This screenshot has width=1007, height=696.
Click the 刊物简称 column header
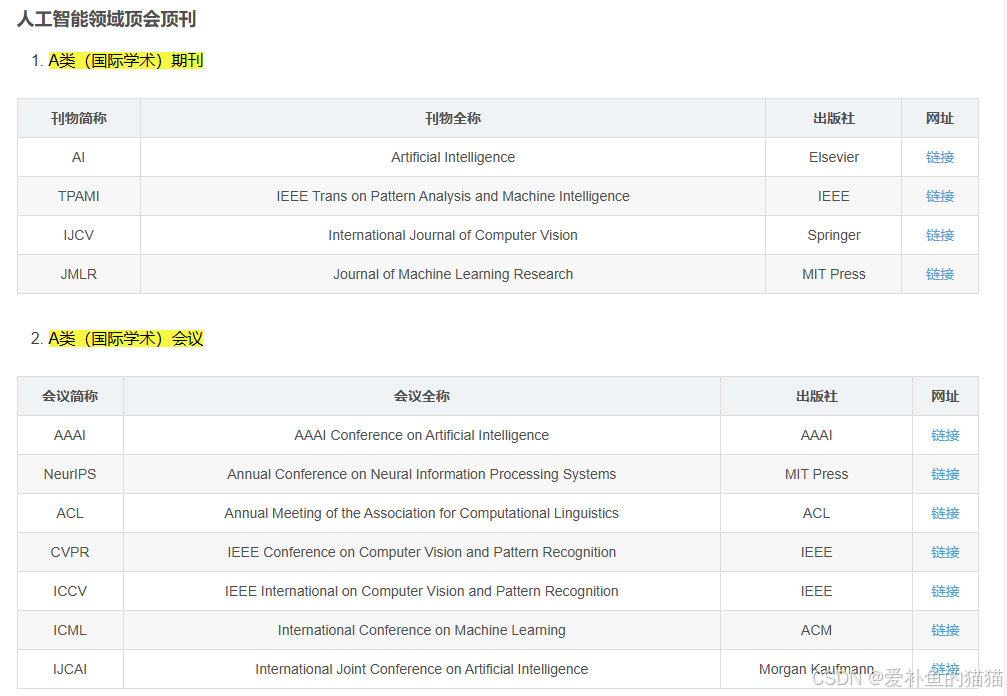pyautogui.click(x=78, y=118)
